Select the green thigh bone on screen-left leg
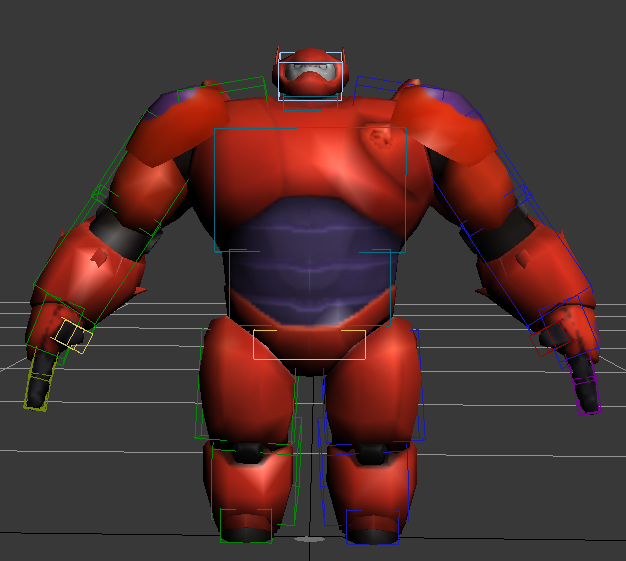626x561 pixels. pyautogui.click(x=203, y=390)
